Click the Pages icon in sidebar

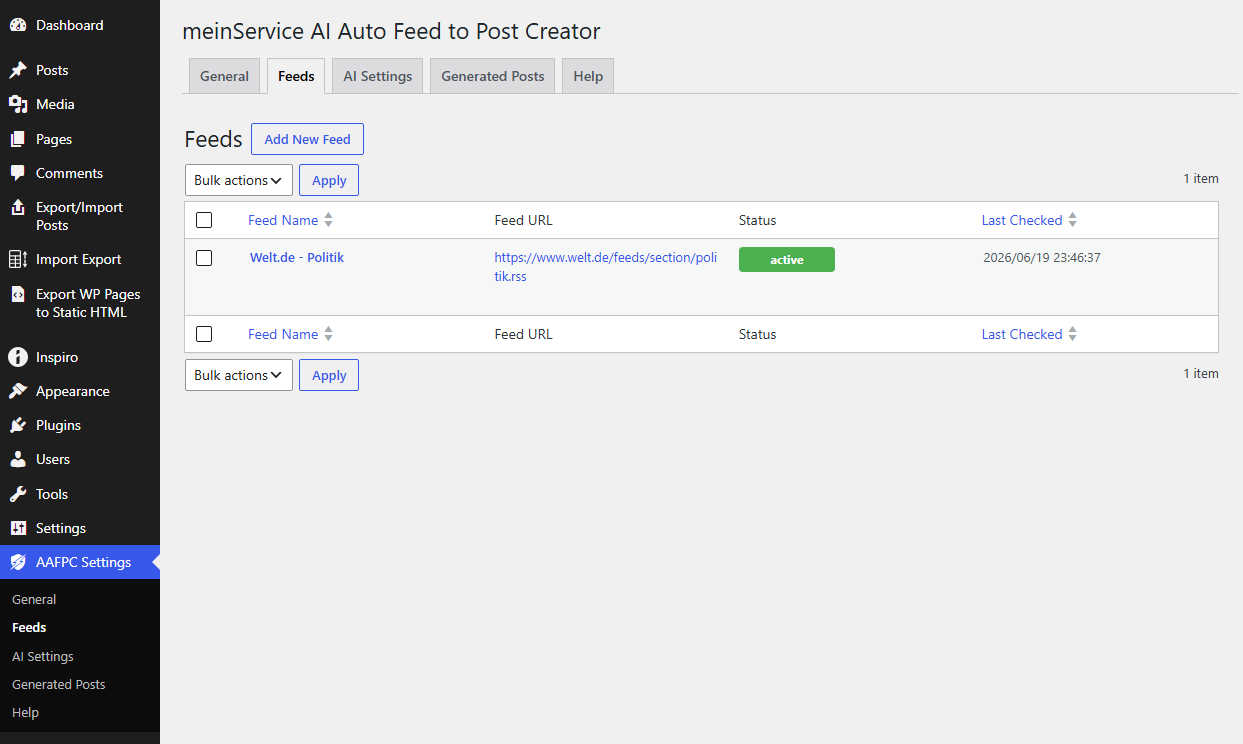[18, 139]
